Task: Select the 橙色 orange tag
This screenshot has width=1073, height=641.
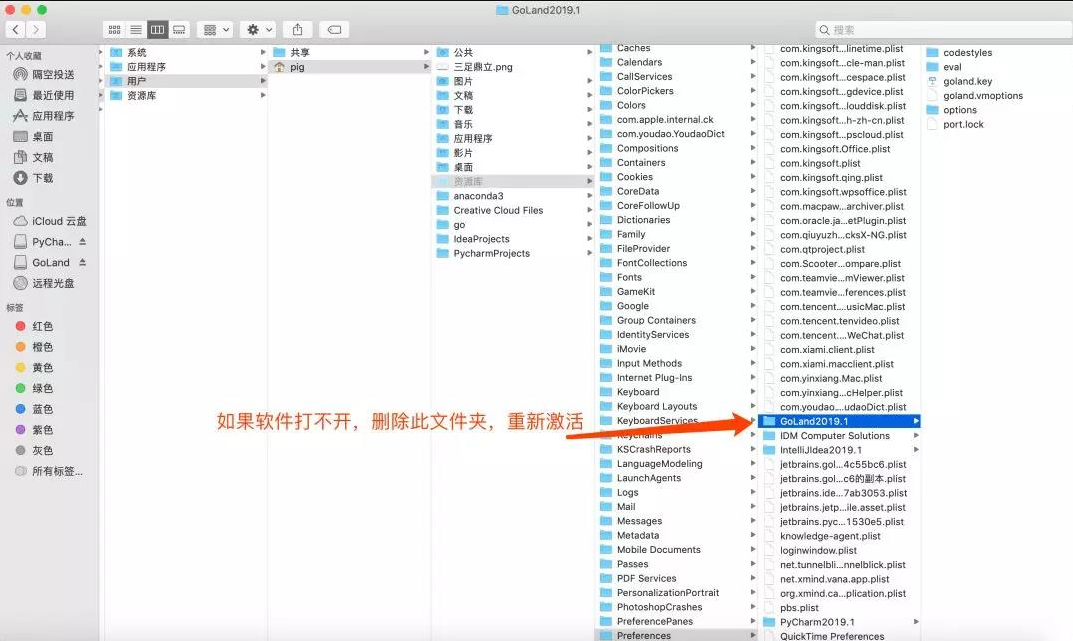Action: click(x=34, y=347)
